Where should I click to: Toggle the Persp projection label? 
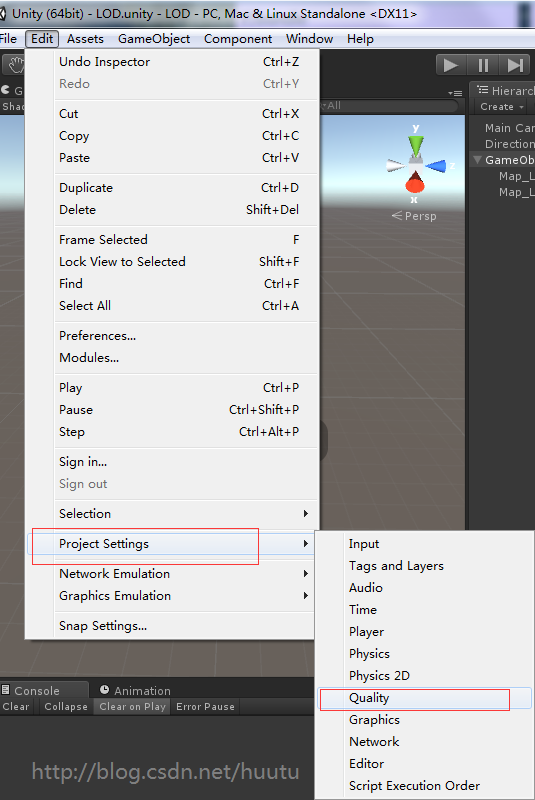pyautogui.click(x=414, y=216)
